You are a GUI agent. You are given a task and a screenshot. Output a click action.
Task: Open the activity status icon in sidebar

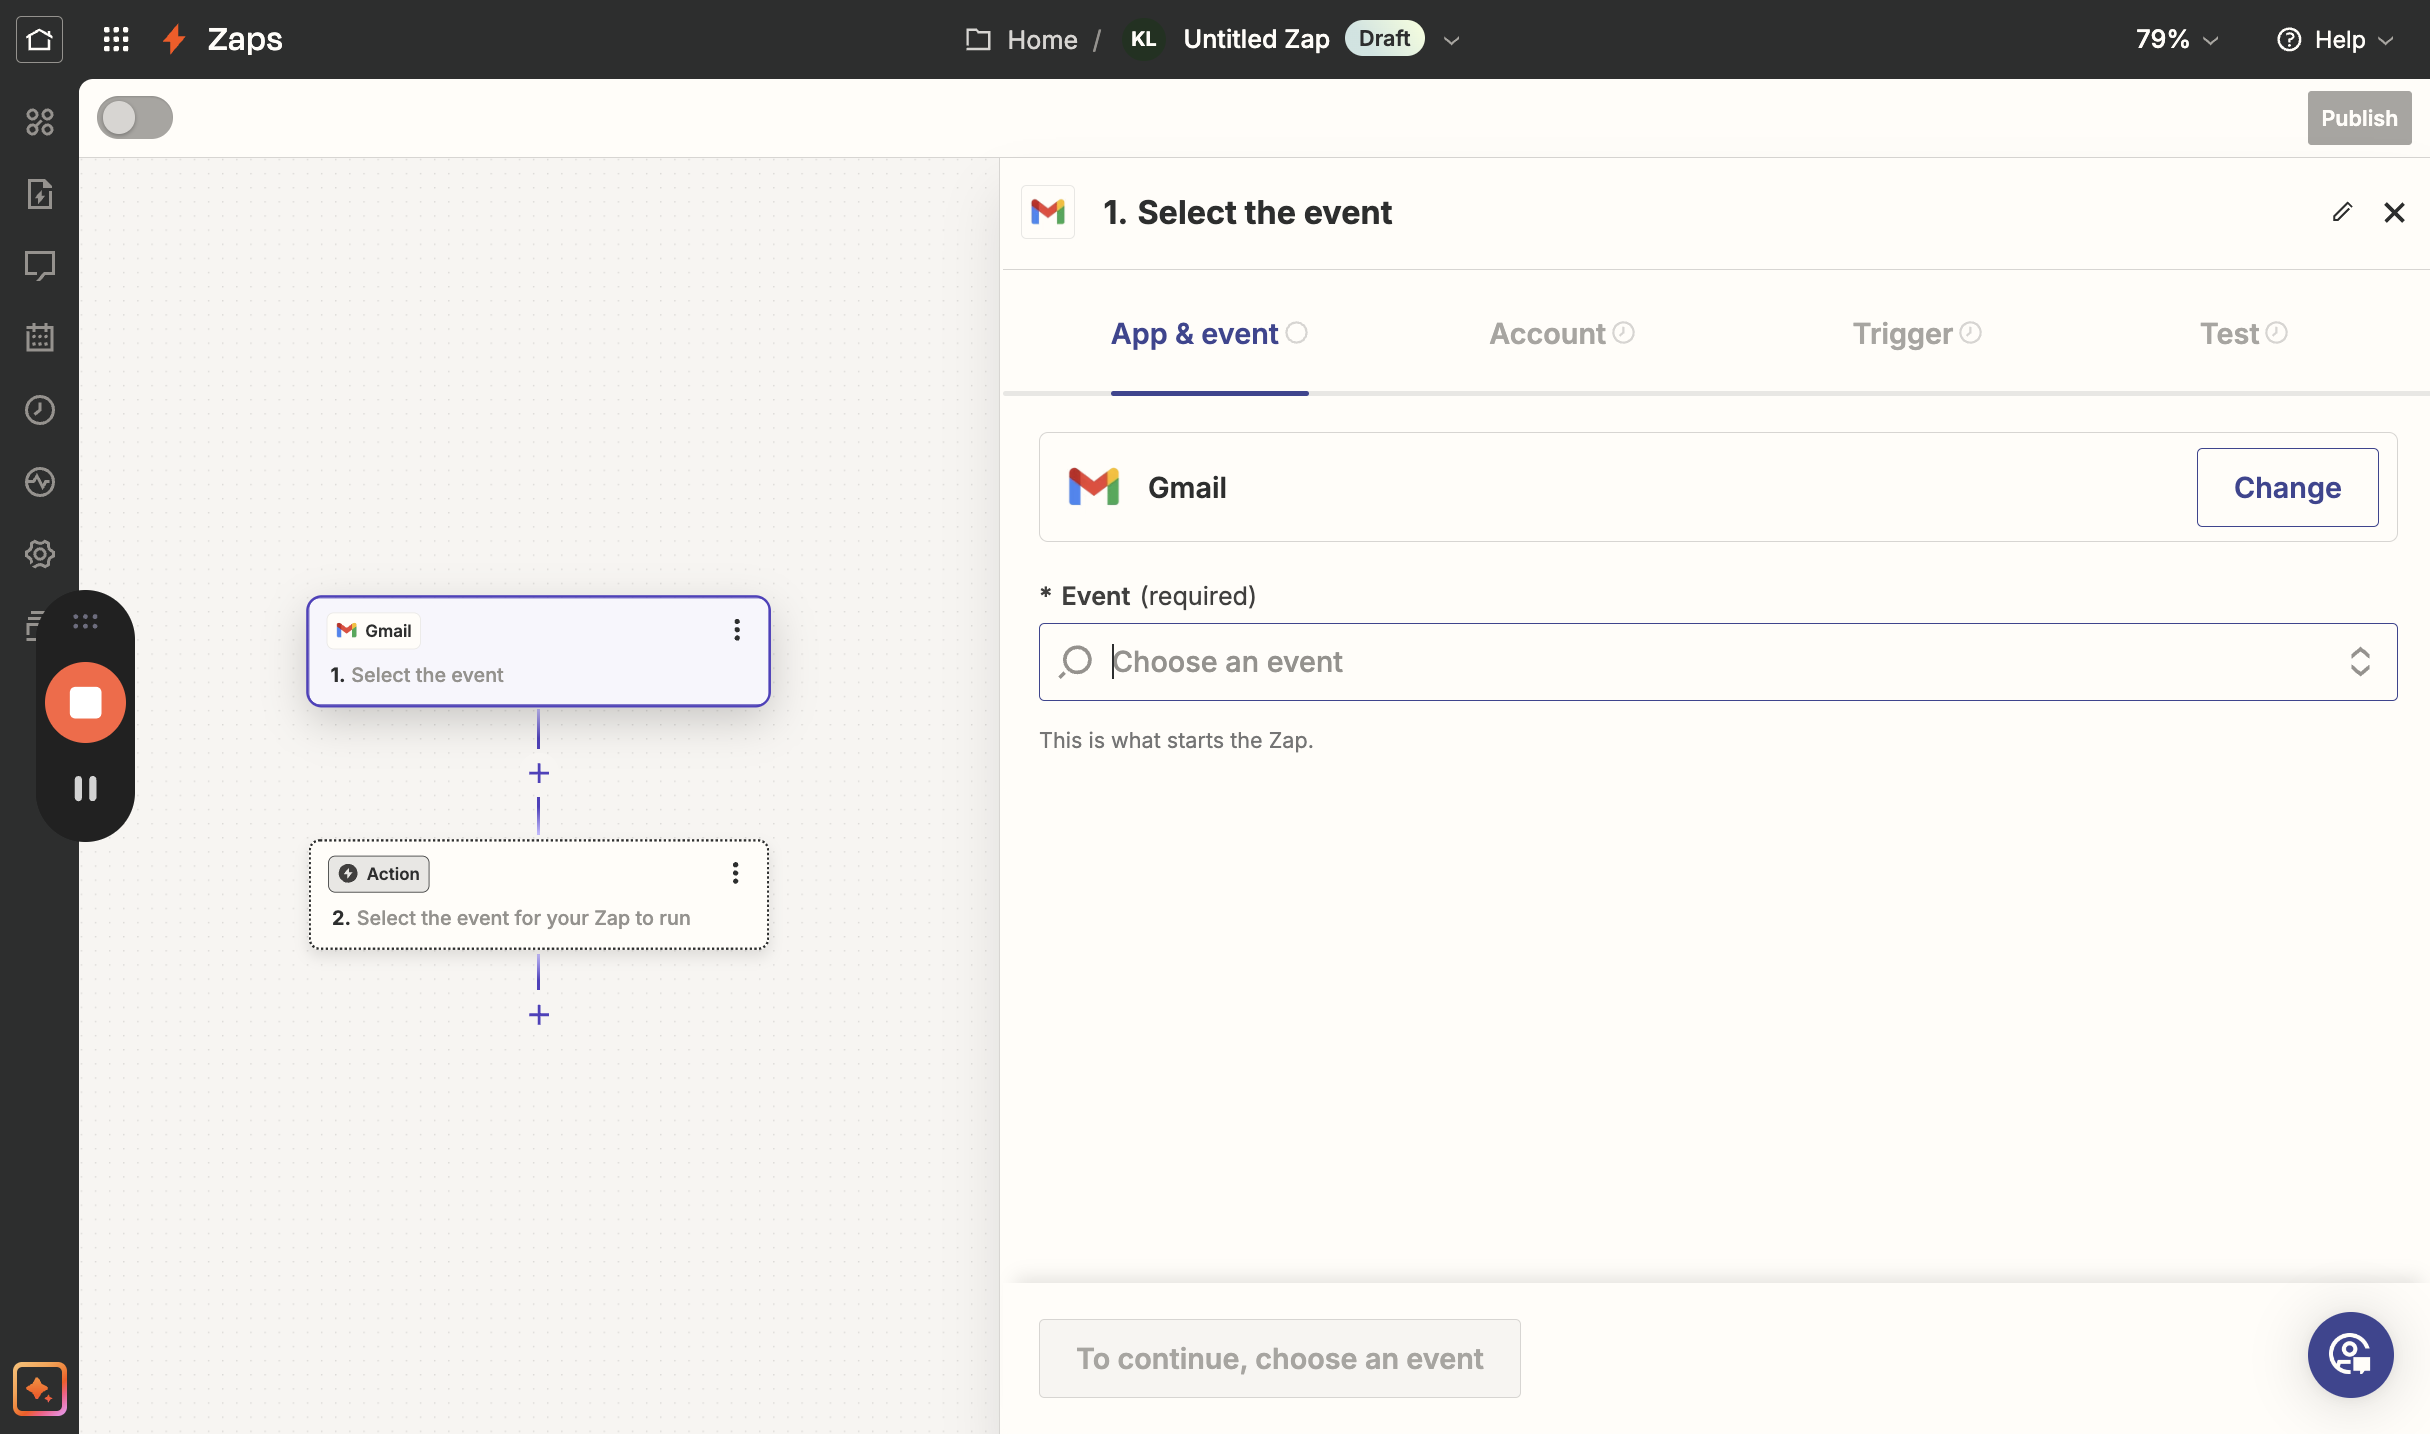(39, 482)
